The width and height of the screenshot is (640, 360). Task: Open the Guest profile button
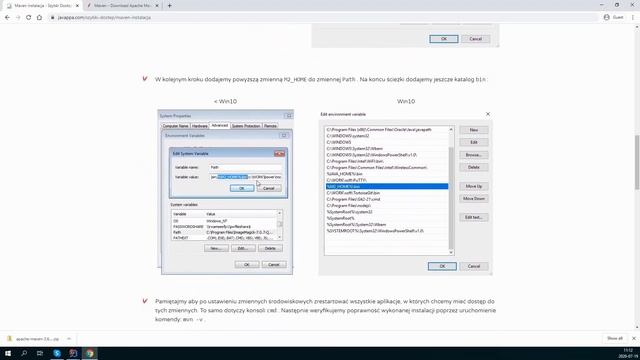(613, 17)
